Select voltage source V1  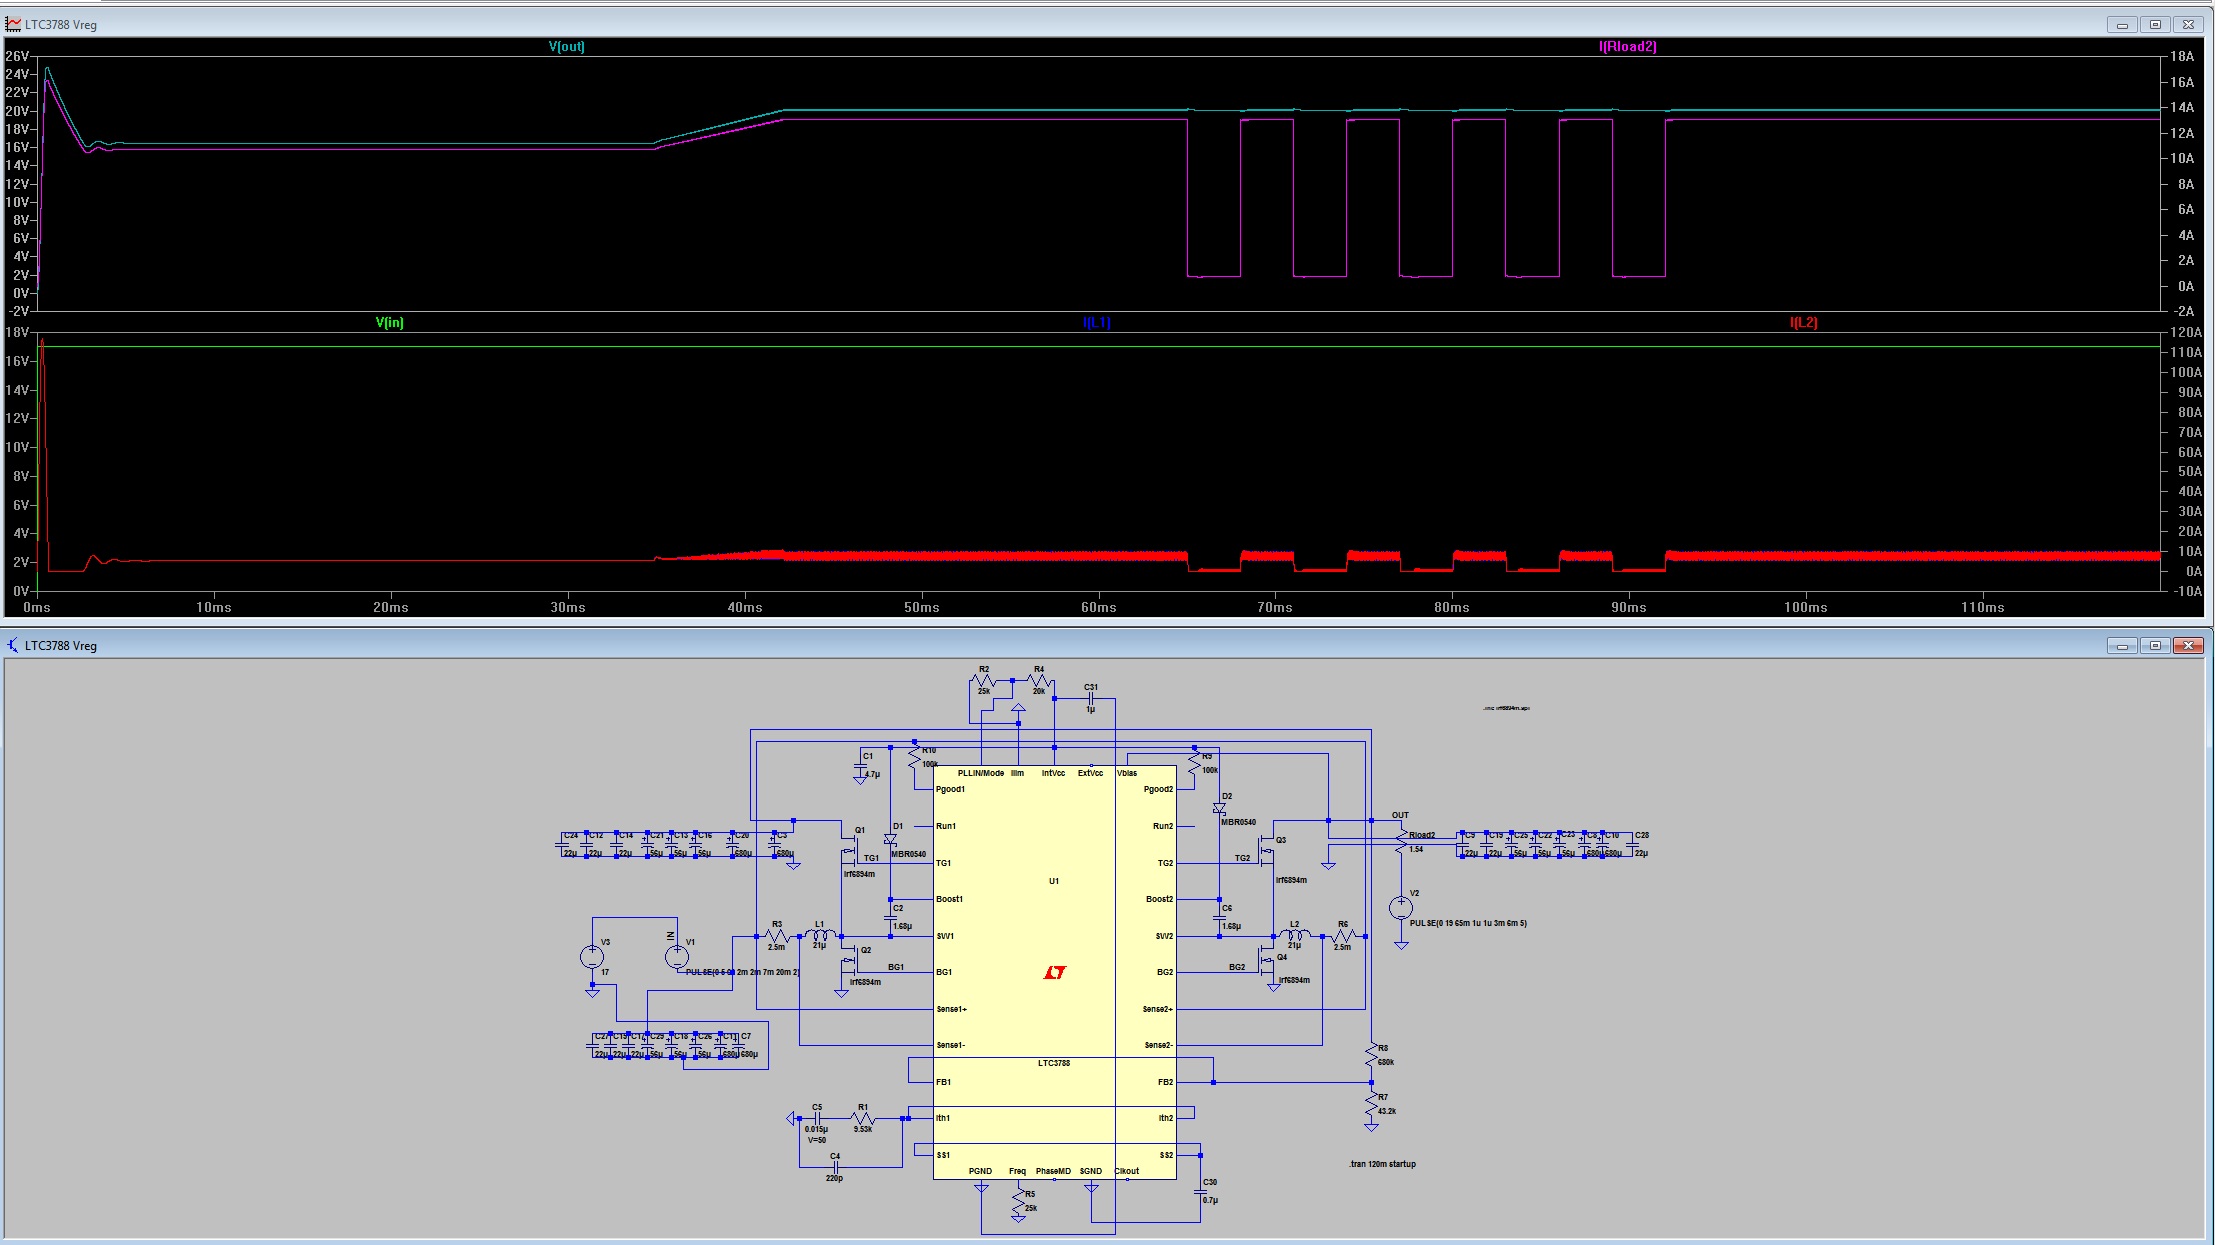point(677,957)
